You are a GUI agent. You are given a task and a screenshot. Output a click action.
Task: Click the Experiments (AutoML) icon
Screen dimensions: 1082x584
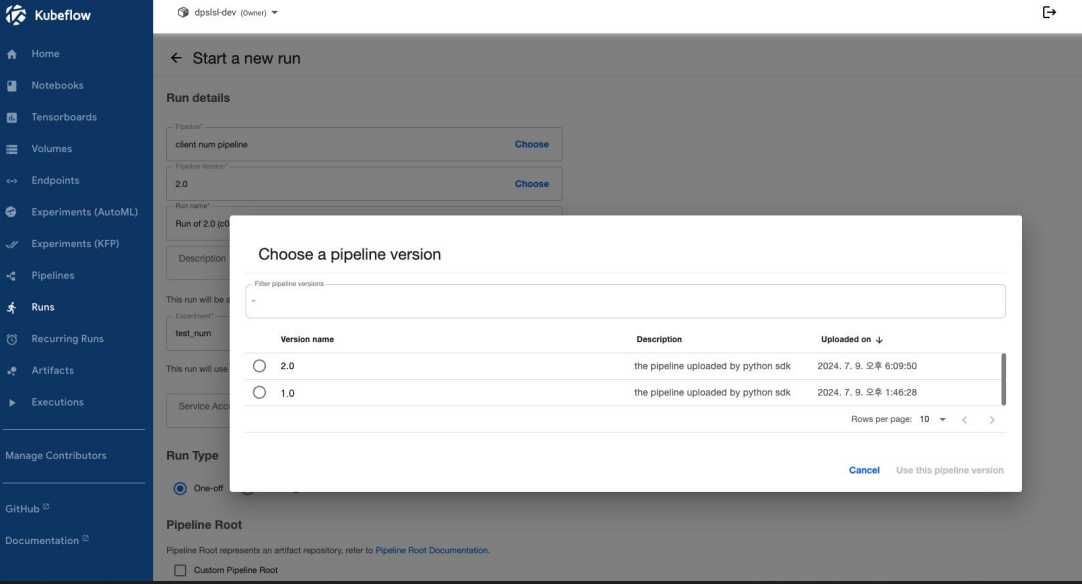(11, 212)
